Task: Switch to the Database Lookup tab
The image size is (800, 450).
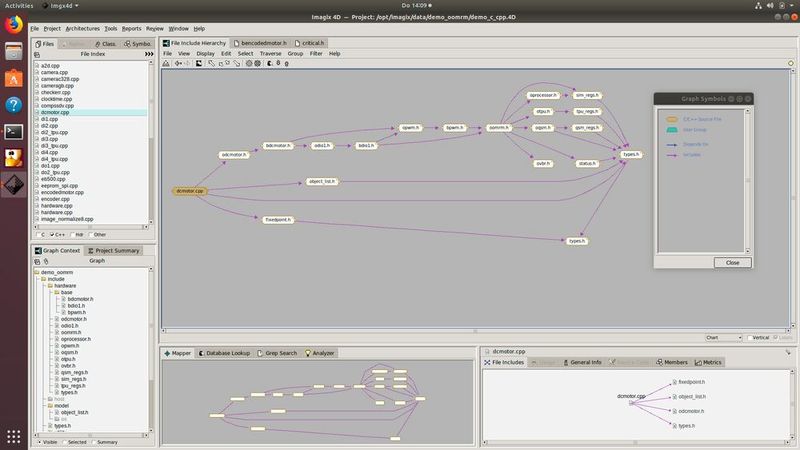Action: click(x=224, y=353)
